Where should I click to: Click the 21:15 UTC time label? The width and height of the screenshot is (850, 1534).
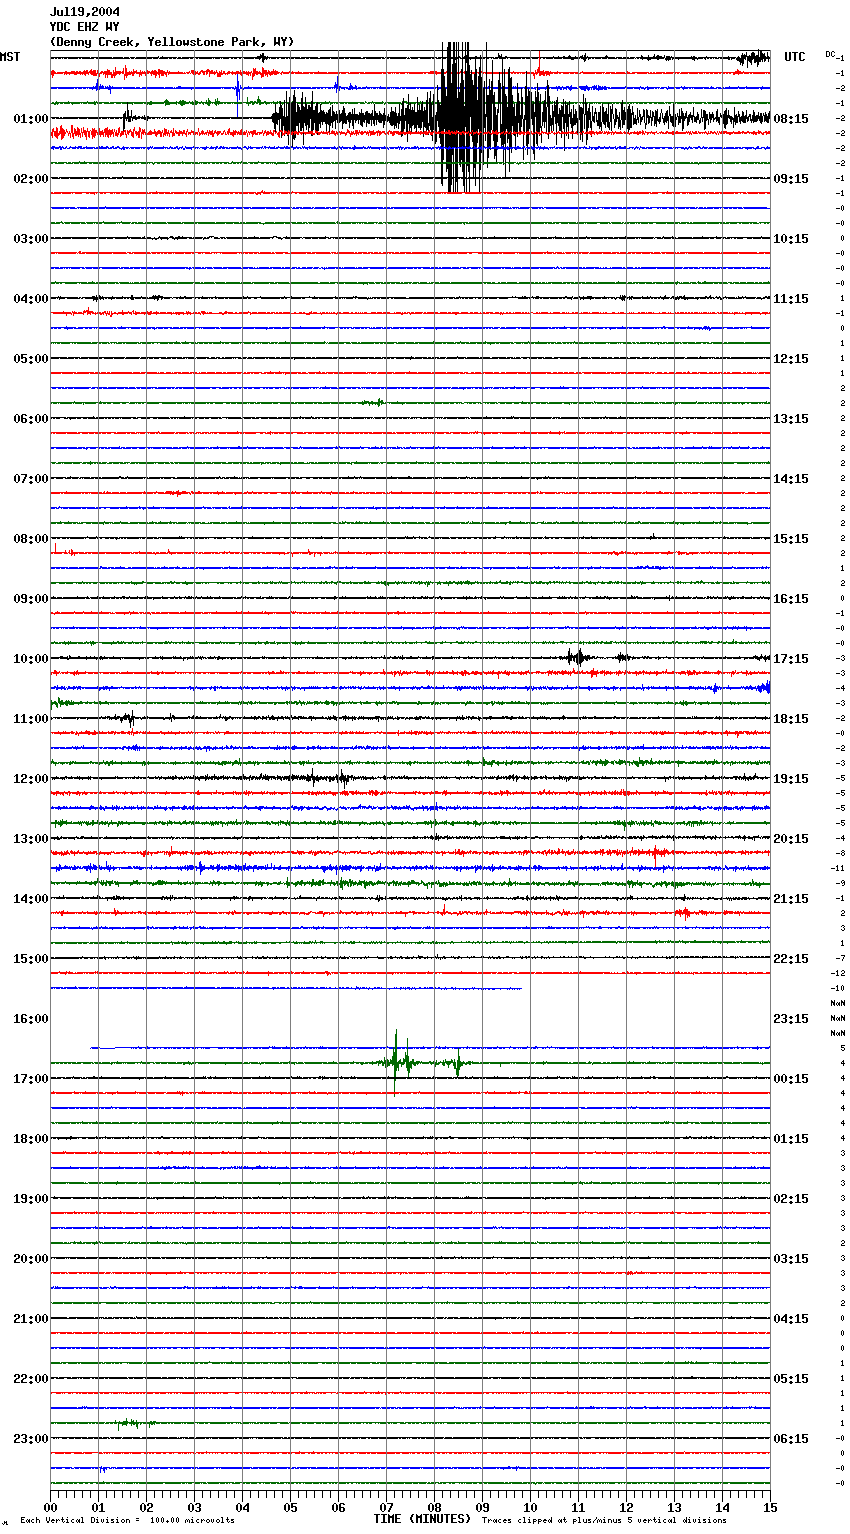coord(791,899)
